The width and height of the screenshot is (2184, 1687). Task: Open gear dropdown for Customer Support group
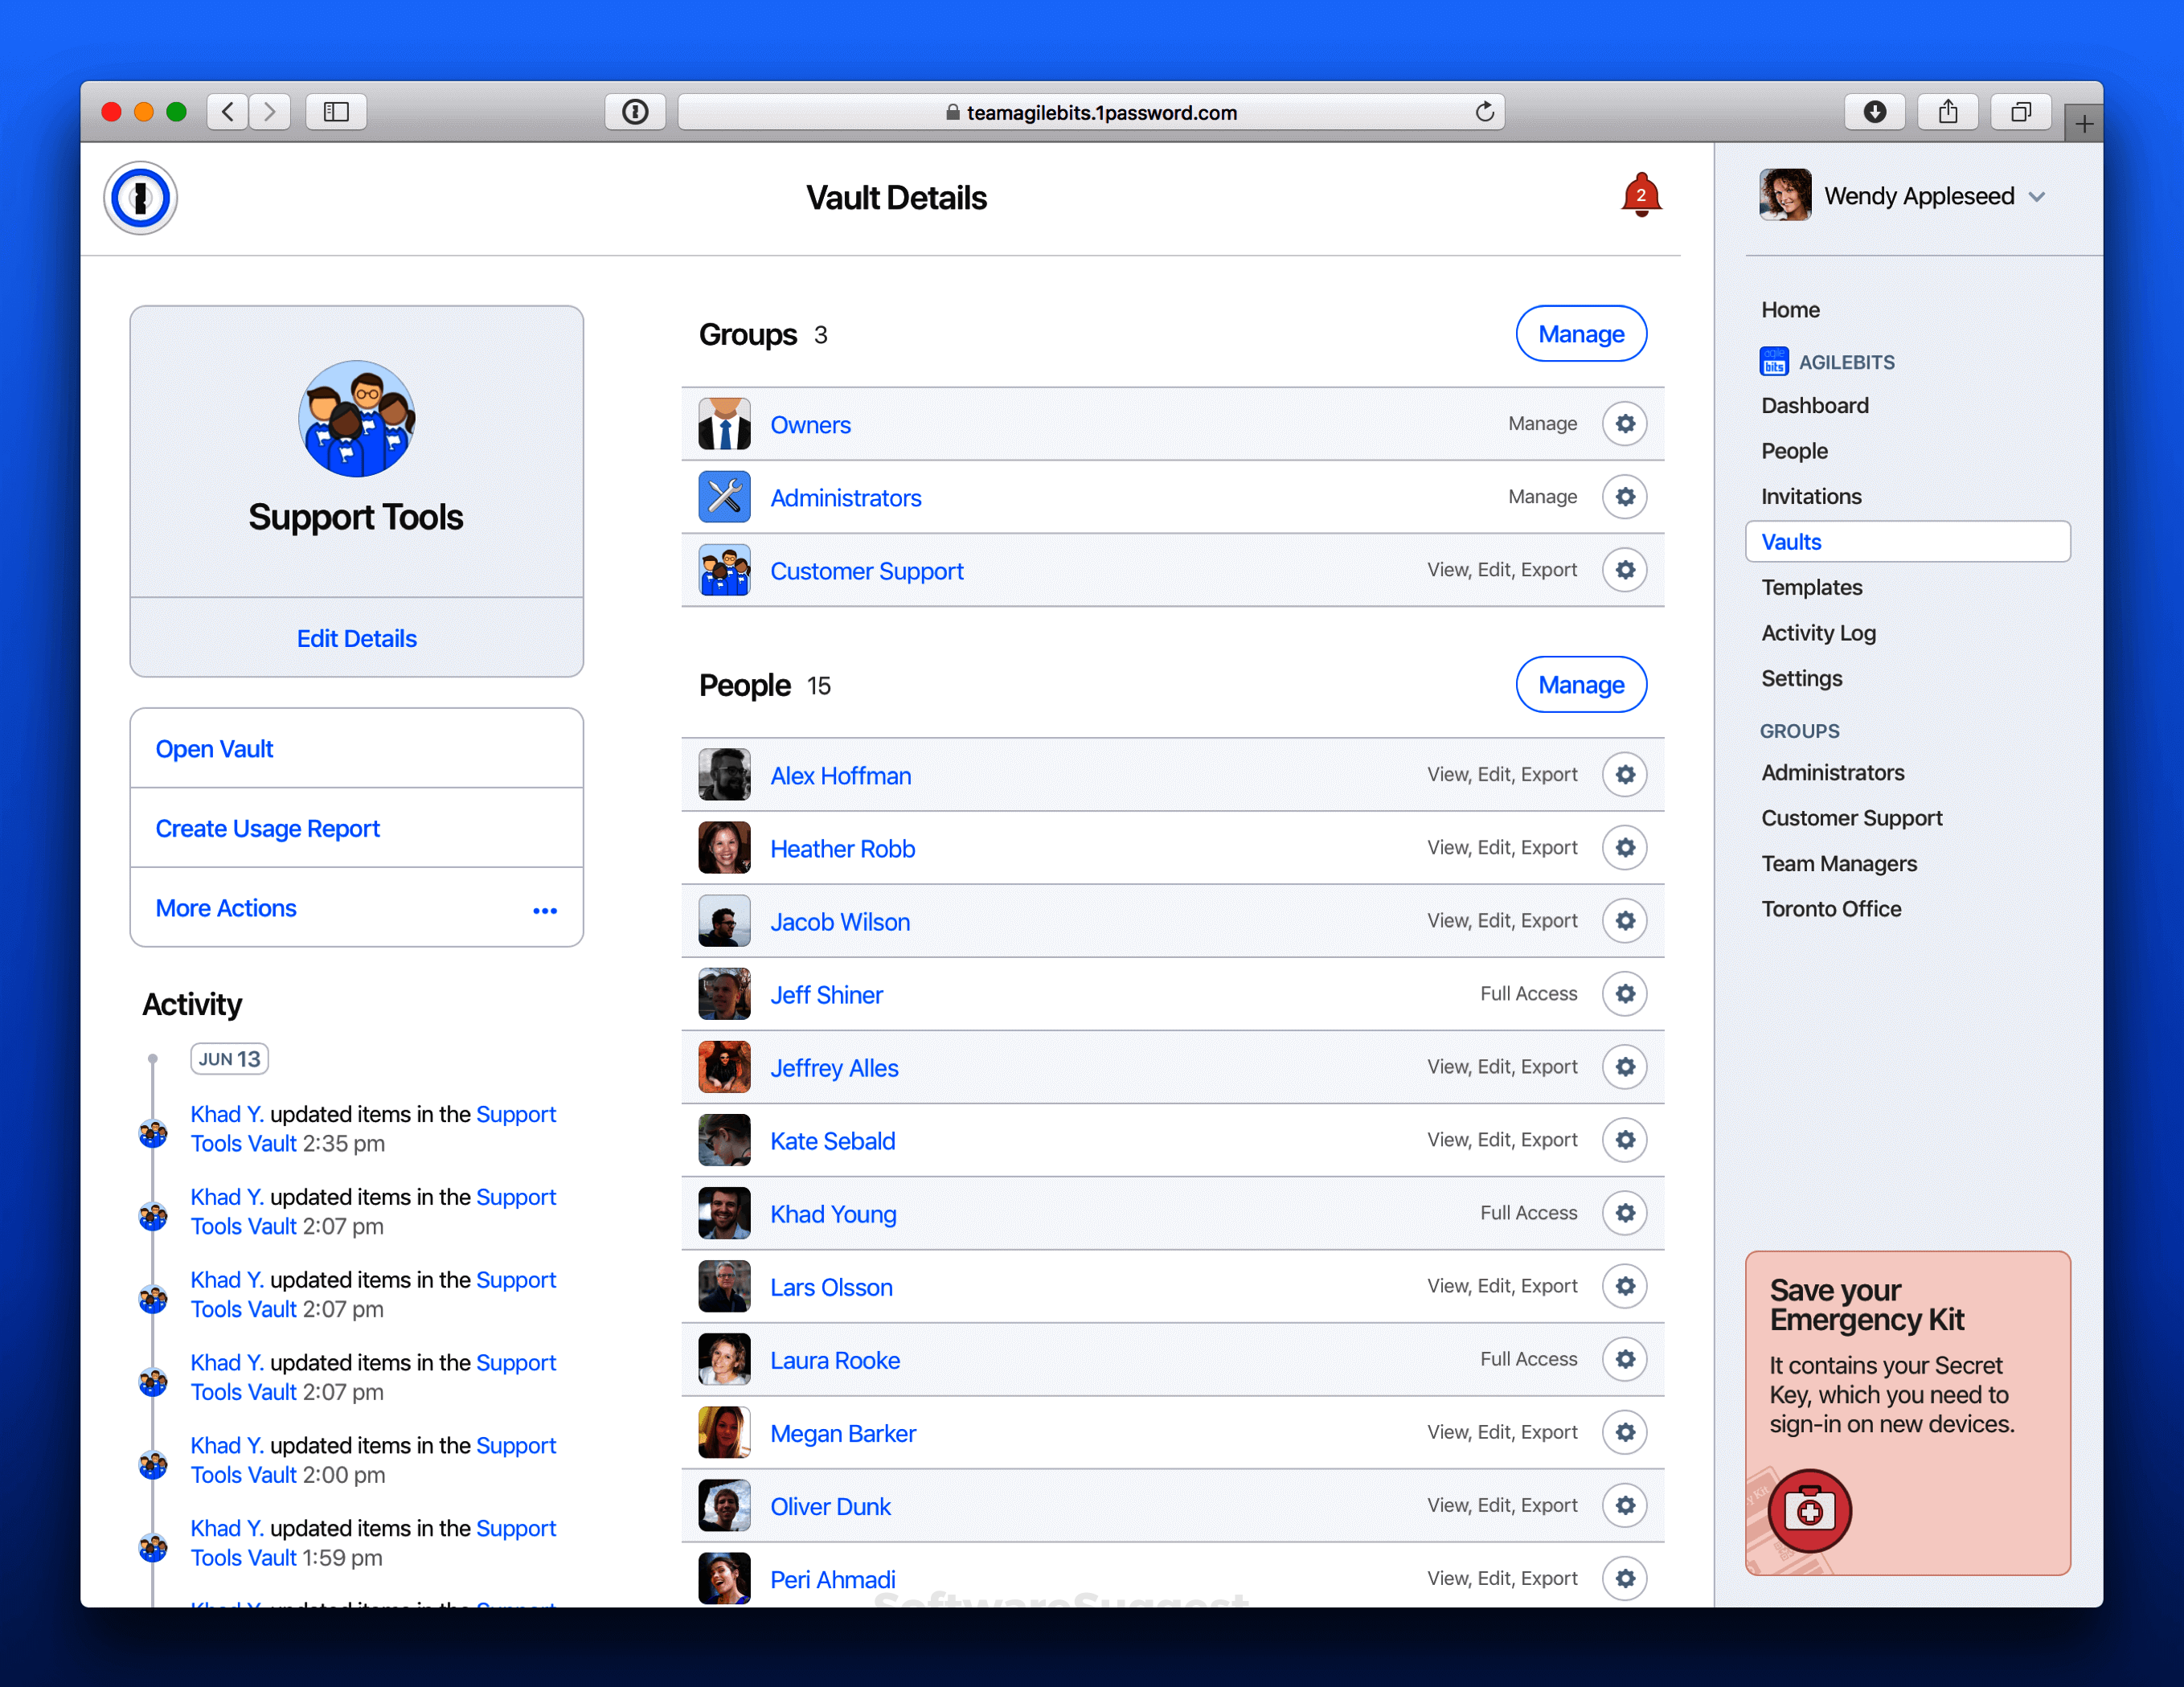click(x=1624, y=570)
